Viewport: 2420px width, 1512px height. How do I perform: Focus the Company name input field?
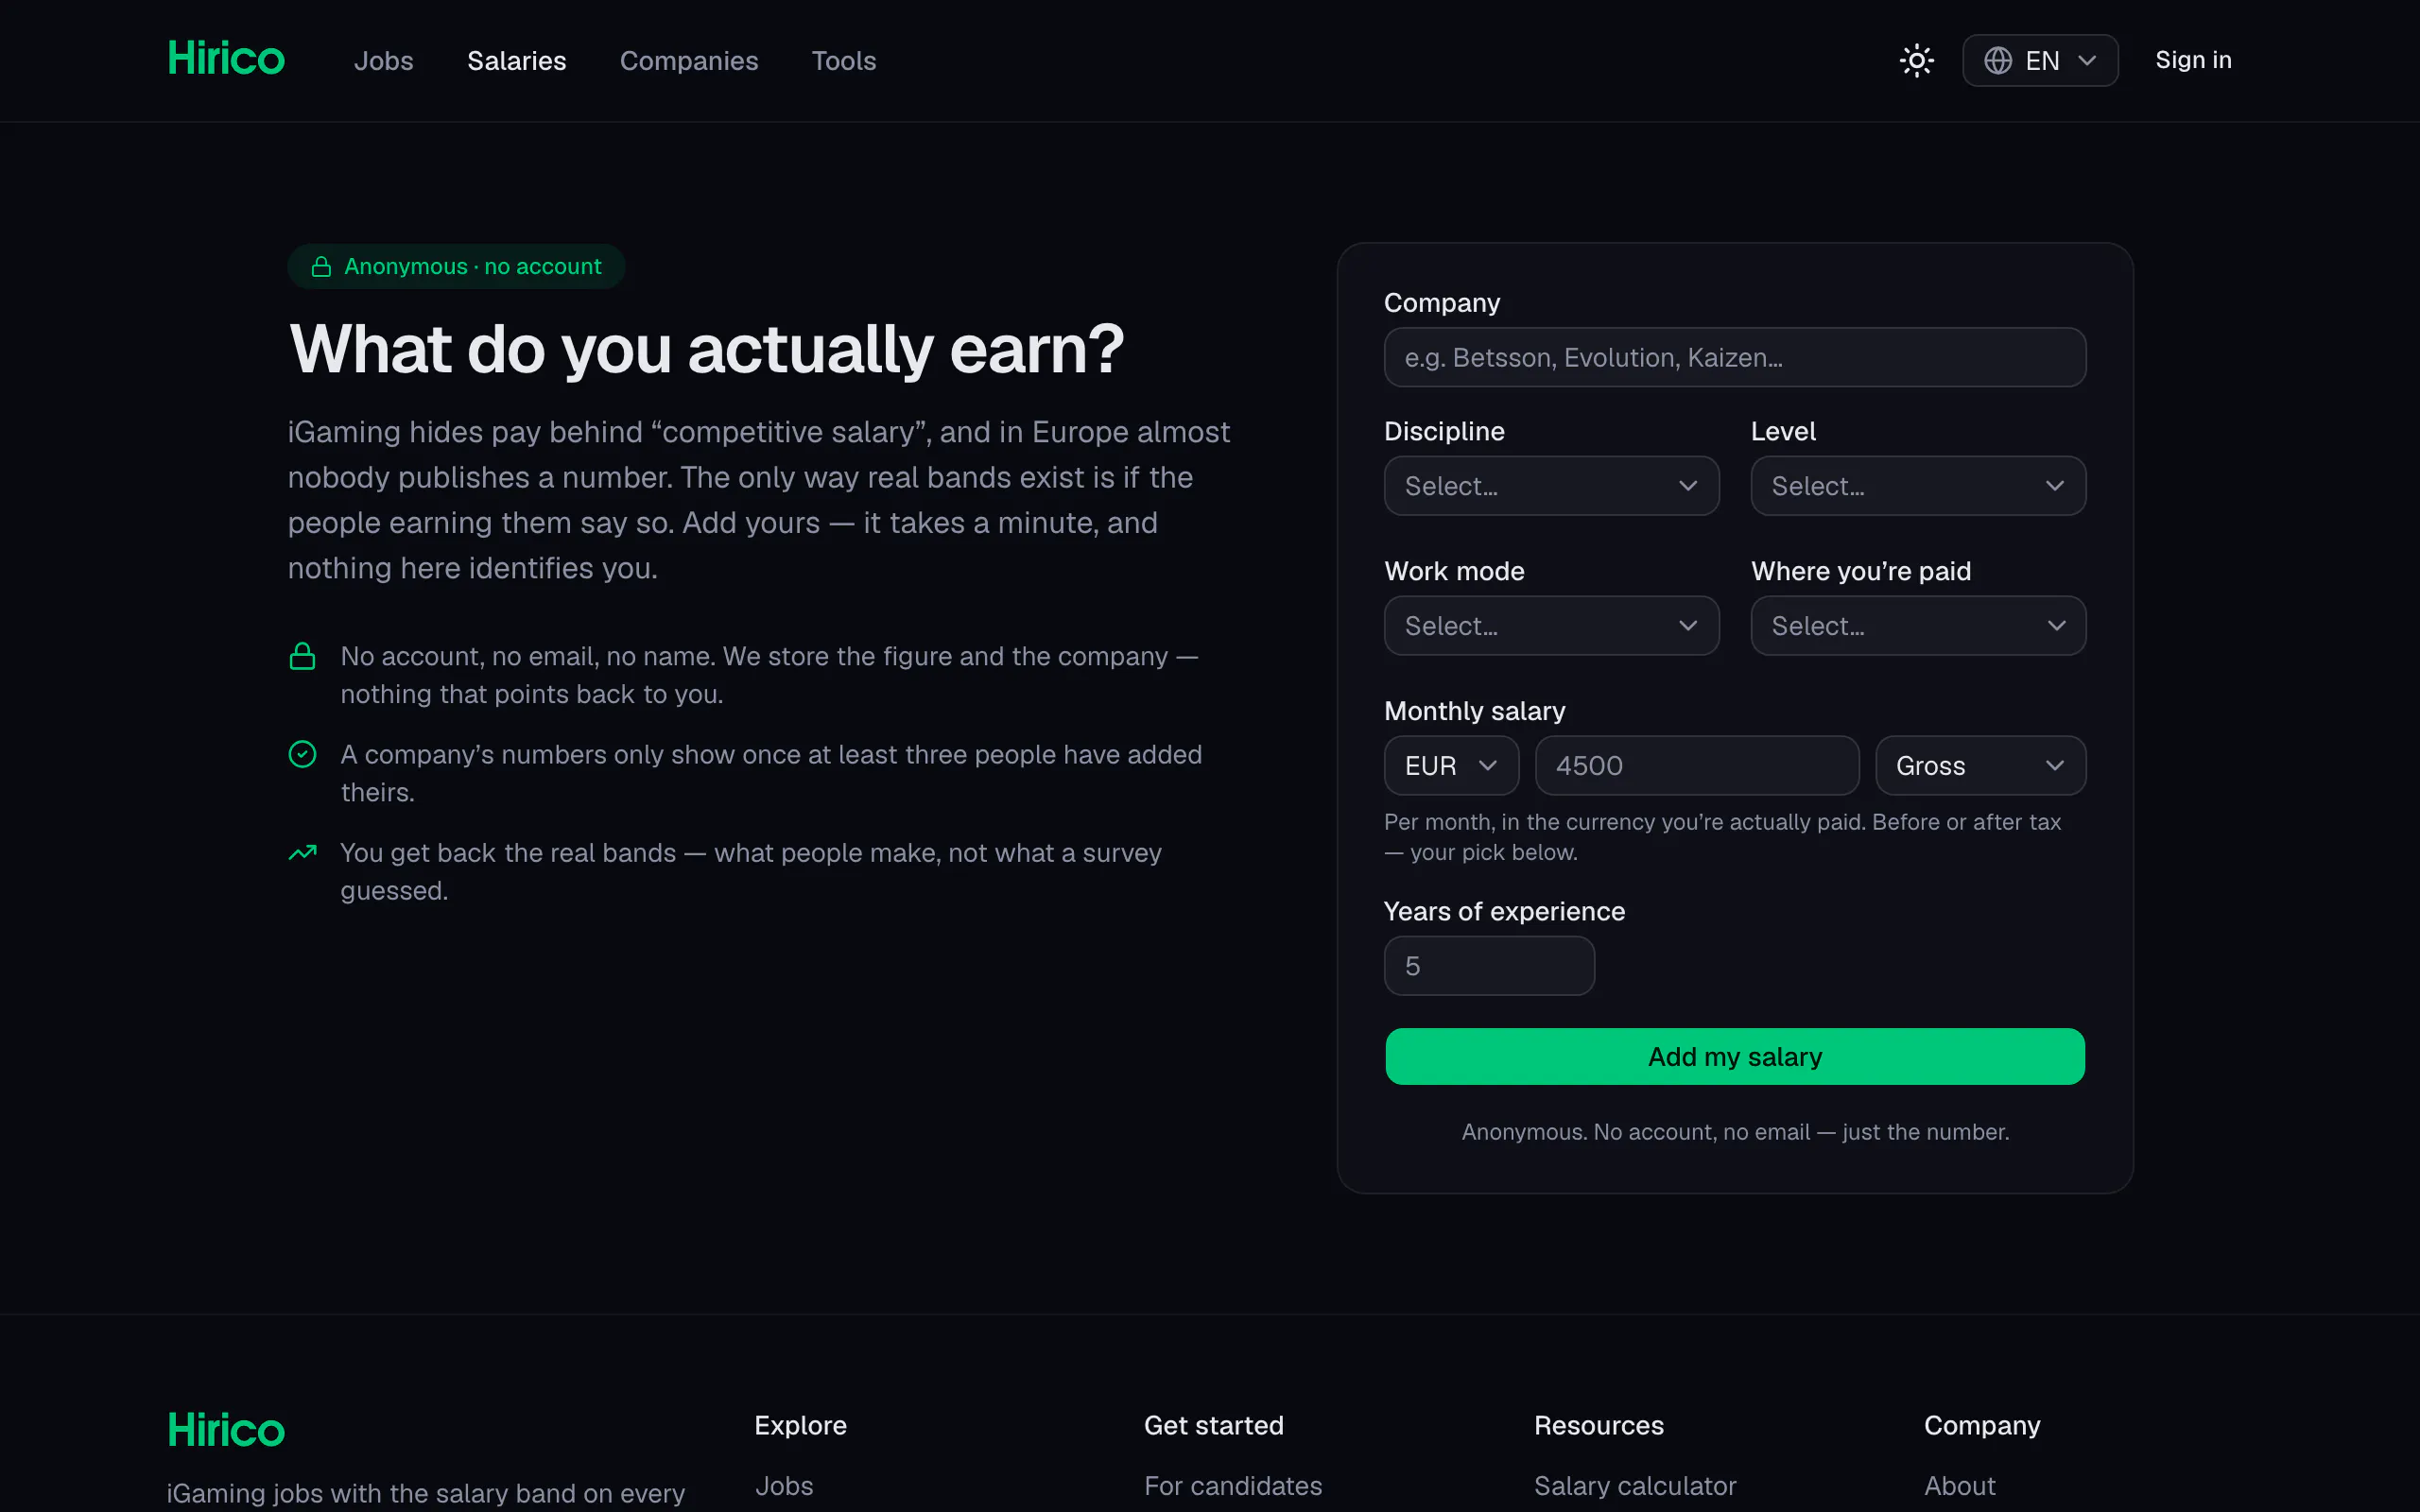tap(1735, 357)
